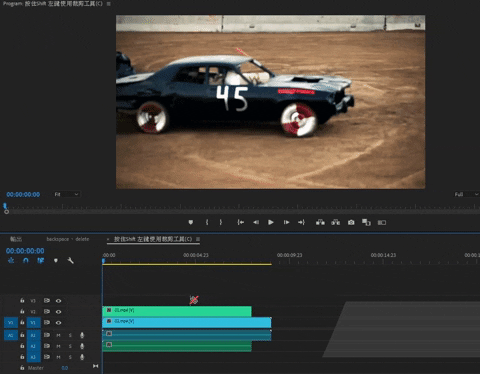This screenshot has height=374, width=480.
Task: Toggle timeline snapping magnet icon
Action: [26, 260]
